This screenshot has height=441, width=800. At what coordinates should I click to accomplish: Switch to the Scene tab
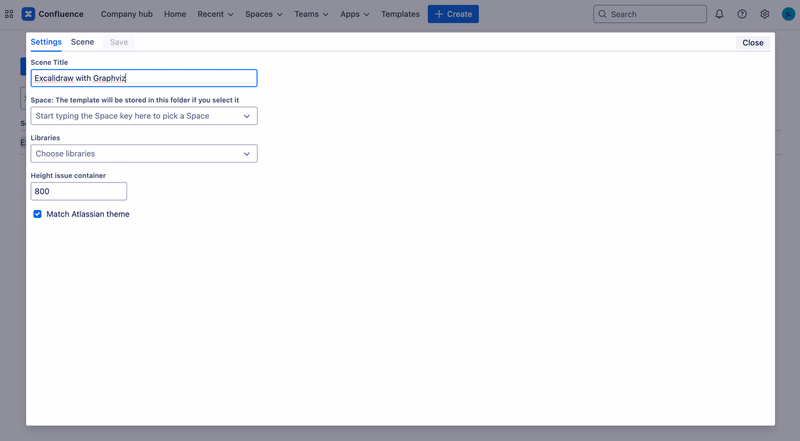(82, 42)
